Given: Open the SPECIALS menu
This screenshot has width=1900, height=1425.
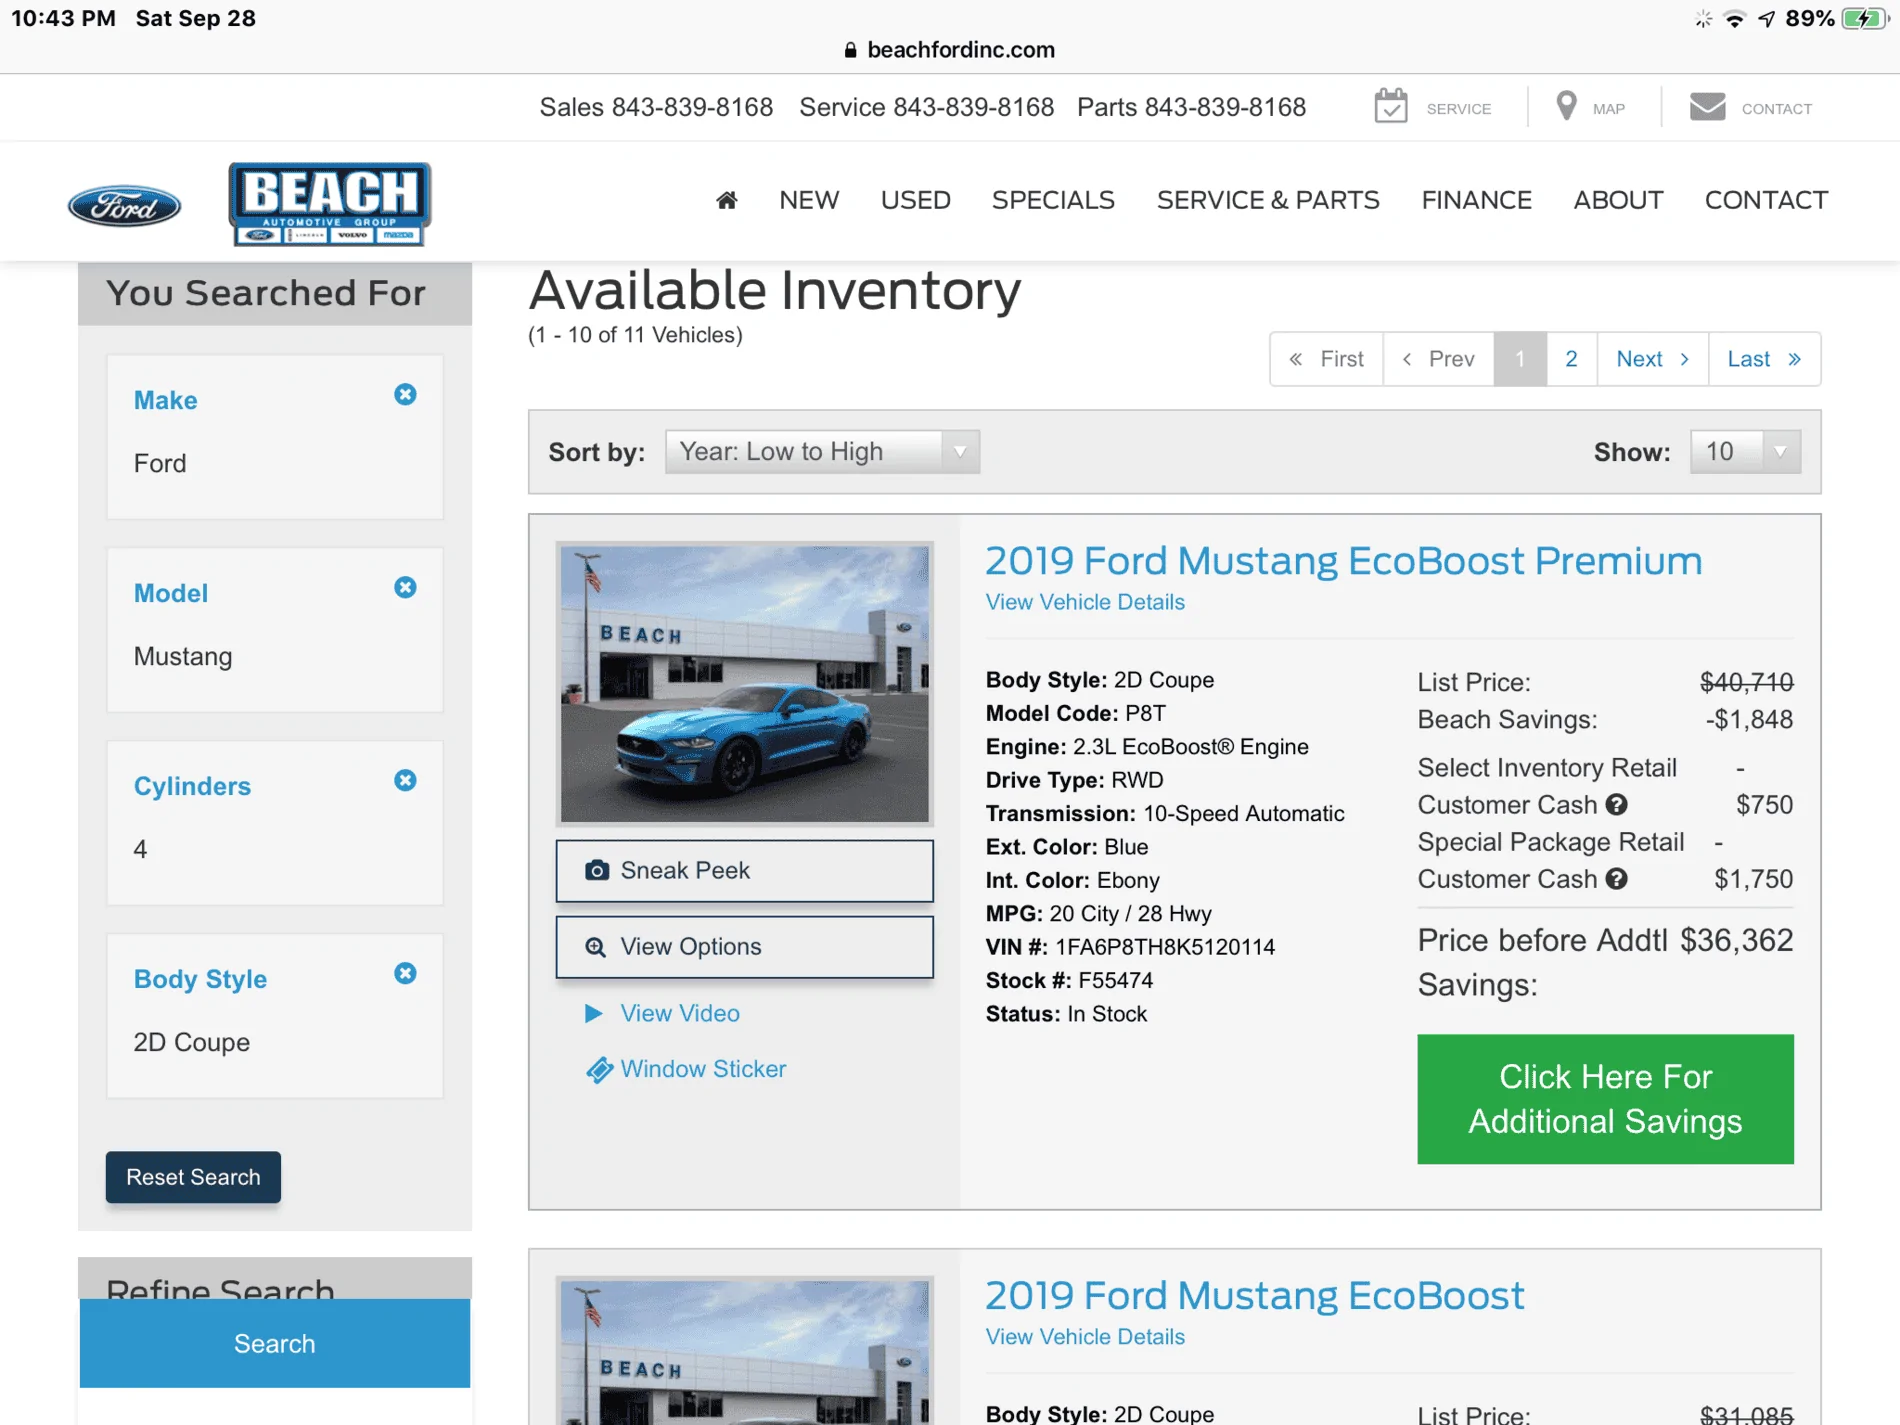Looking at the screenshot, I should [1053, 200].
